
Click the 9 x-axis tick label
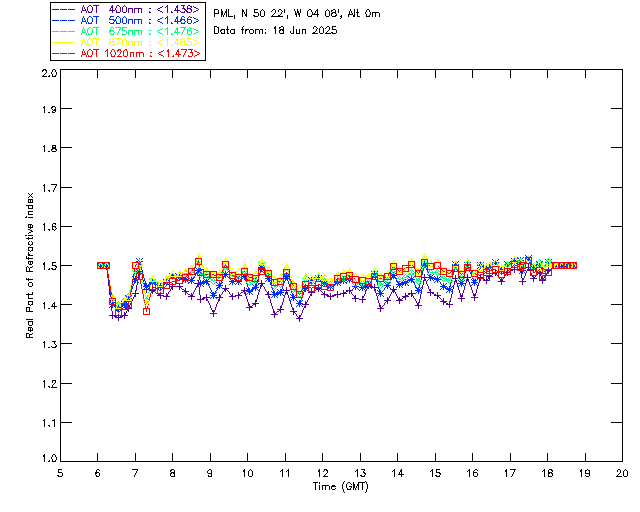210,473
